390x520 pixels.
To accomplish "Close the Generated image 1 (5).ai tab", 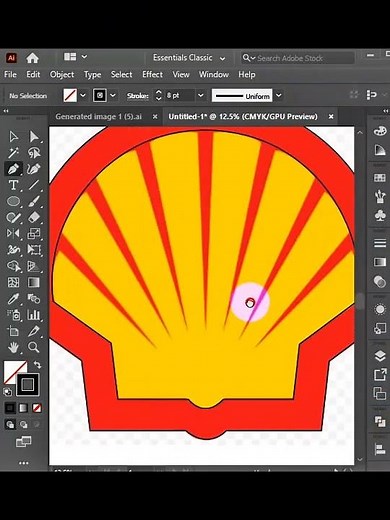I will pyautogui.click(x=155, y=117).
